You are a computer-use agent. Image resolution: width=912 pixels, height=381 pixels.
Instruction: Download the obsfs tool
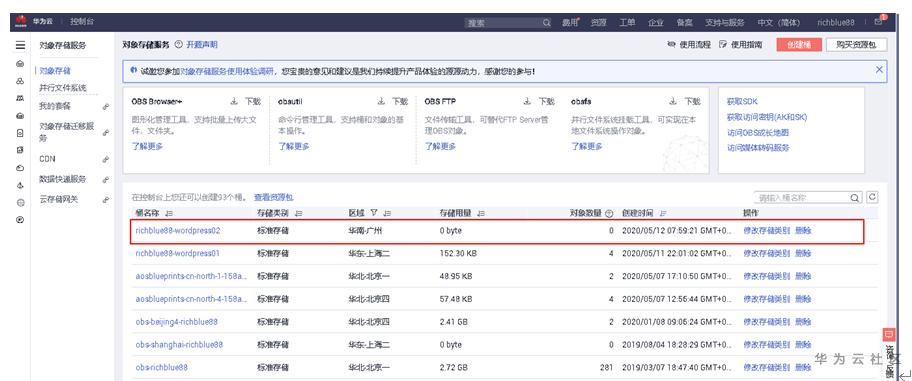point(685,101)
